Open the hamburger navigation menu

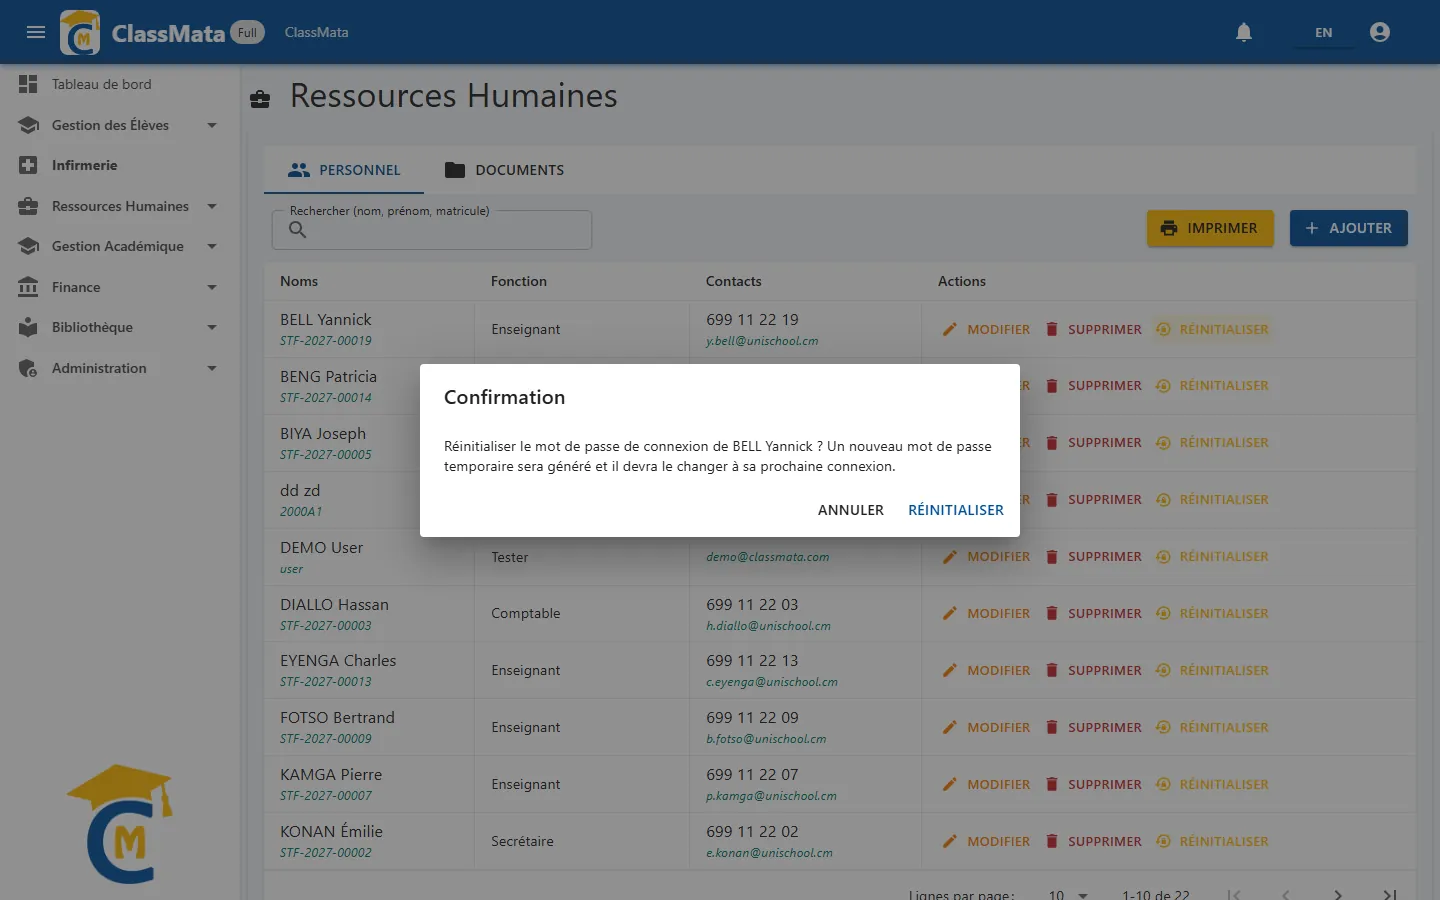pos(36,32)
